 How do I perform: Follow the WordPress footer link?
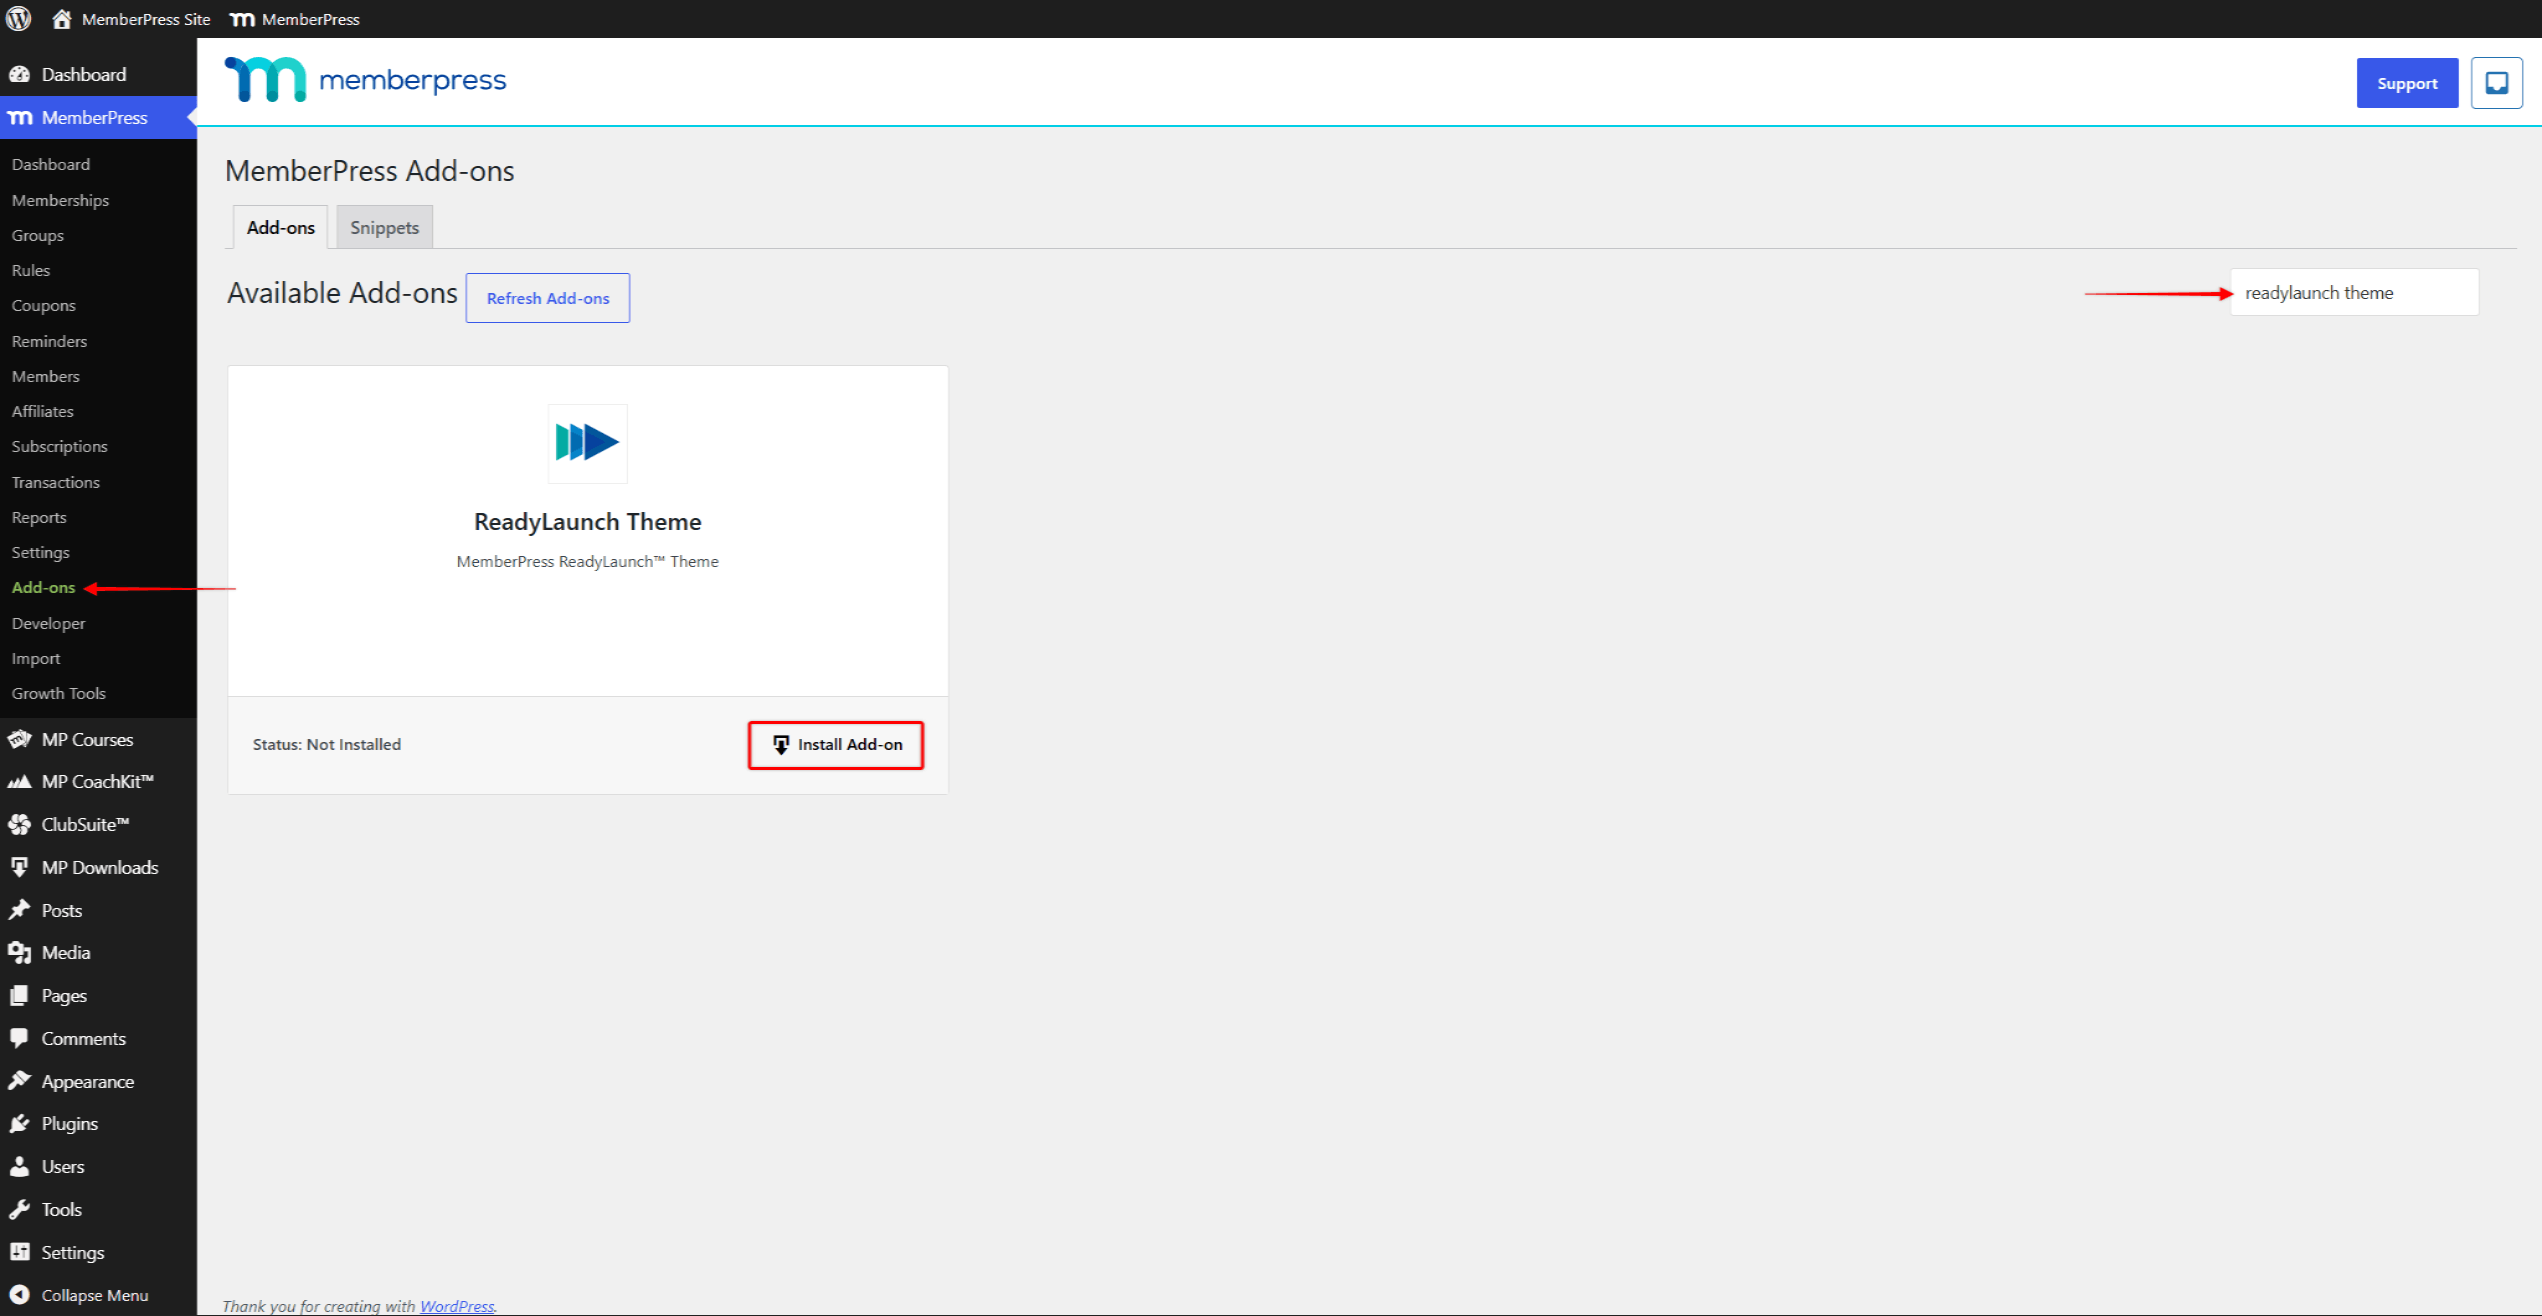coord(456,1306)
